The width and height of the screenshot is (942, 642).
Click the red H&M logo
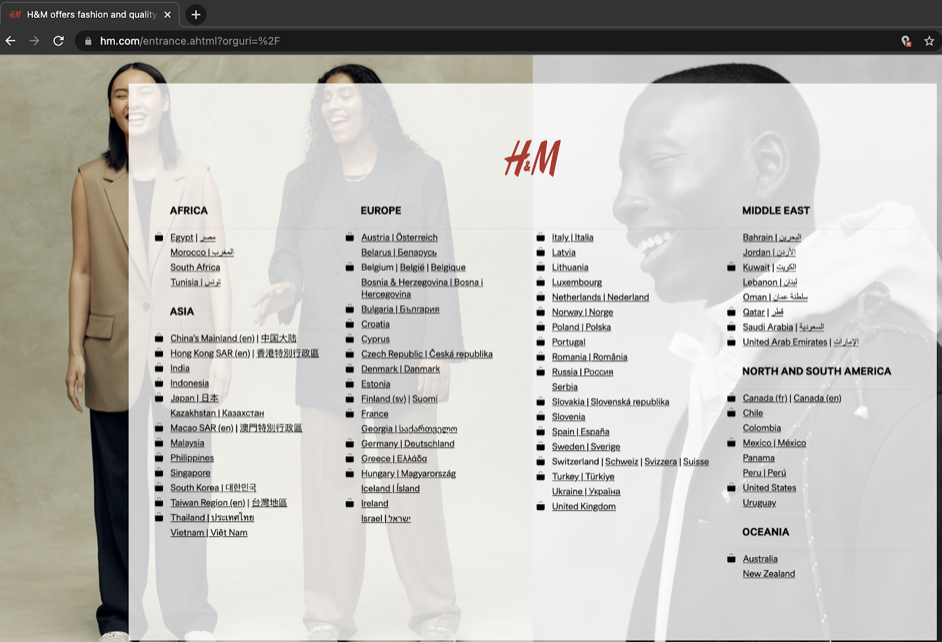point(532,158)
